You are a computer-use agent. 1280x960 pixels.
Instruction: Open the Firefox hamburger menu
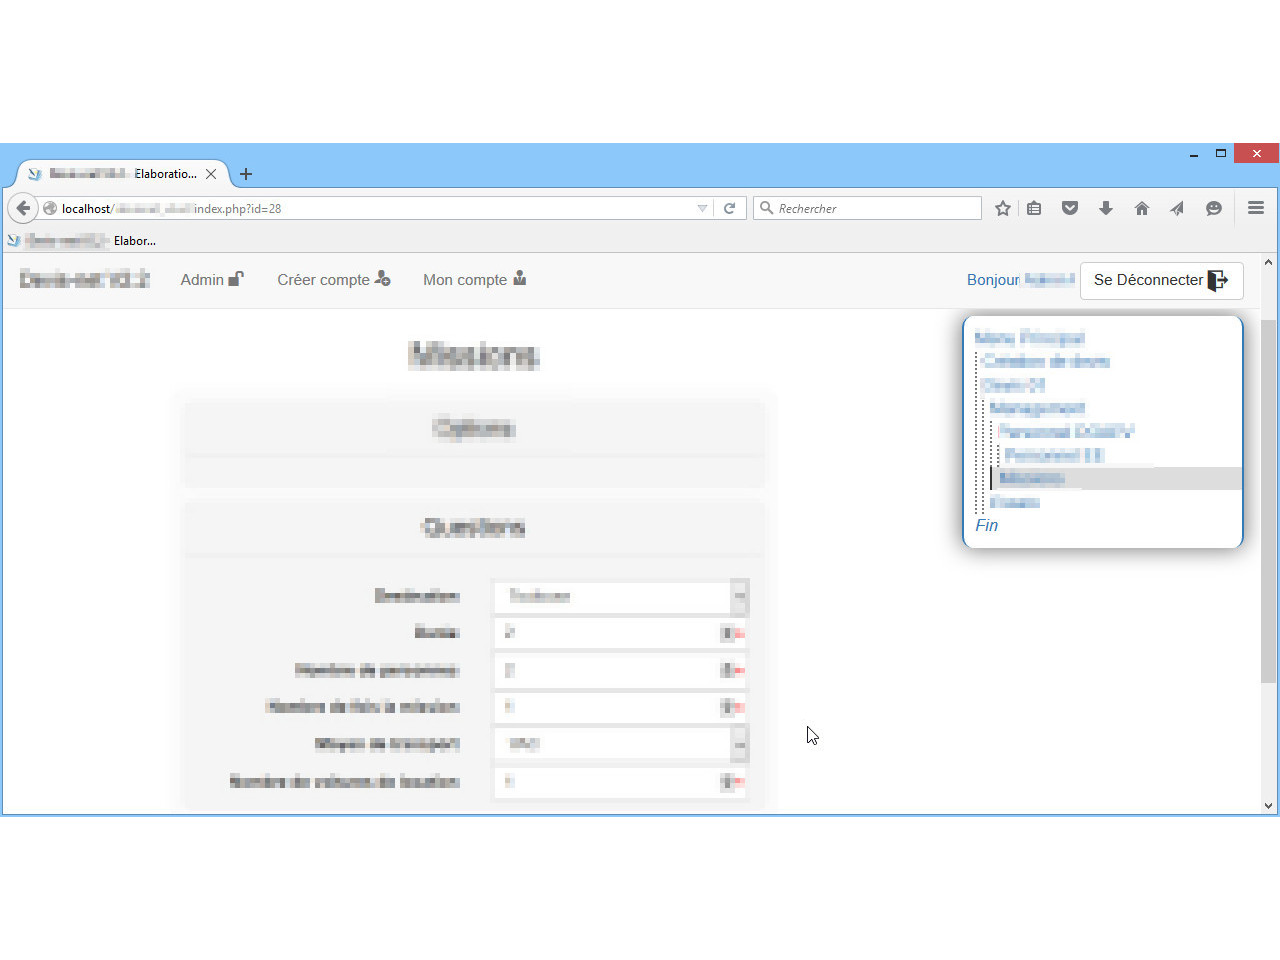pos(1256,208)
